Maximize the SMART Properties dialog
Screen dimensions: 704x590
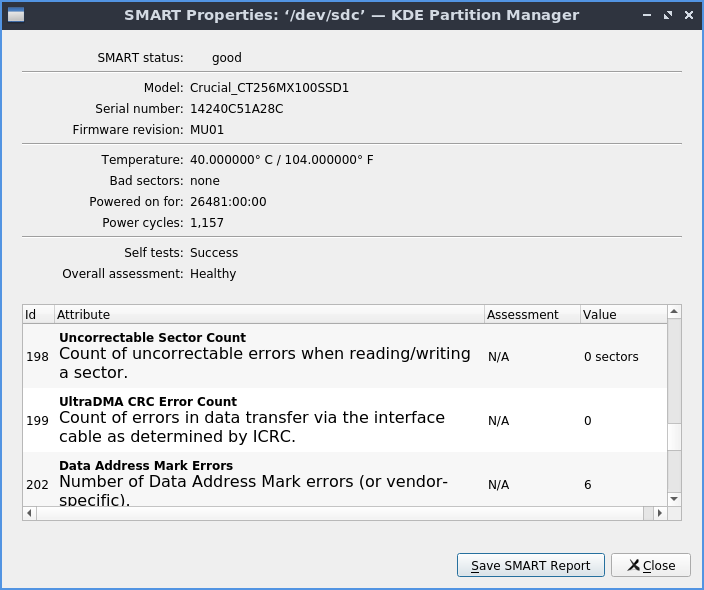point(667,15)
